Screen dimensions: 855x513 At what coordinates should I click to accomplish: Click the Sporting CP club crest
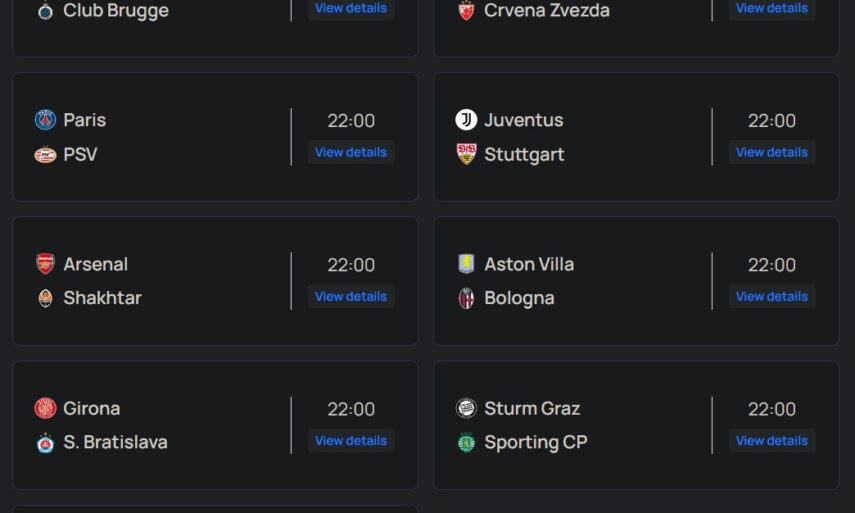(x=466, y=442)
